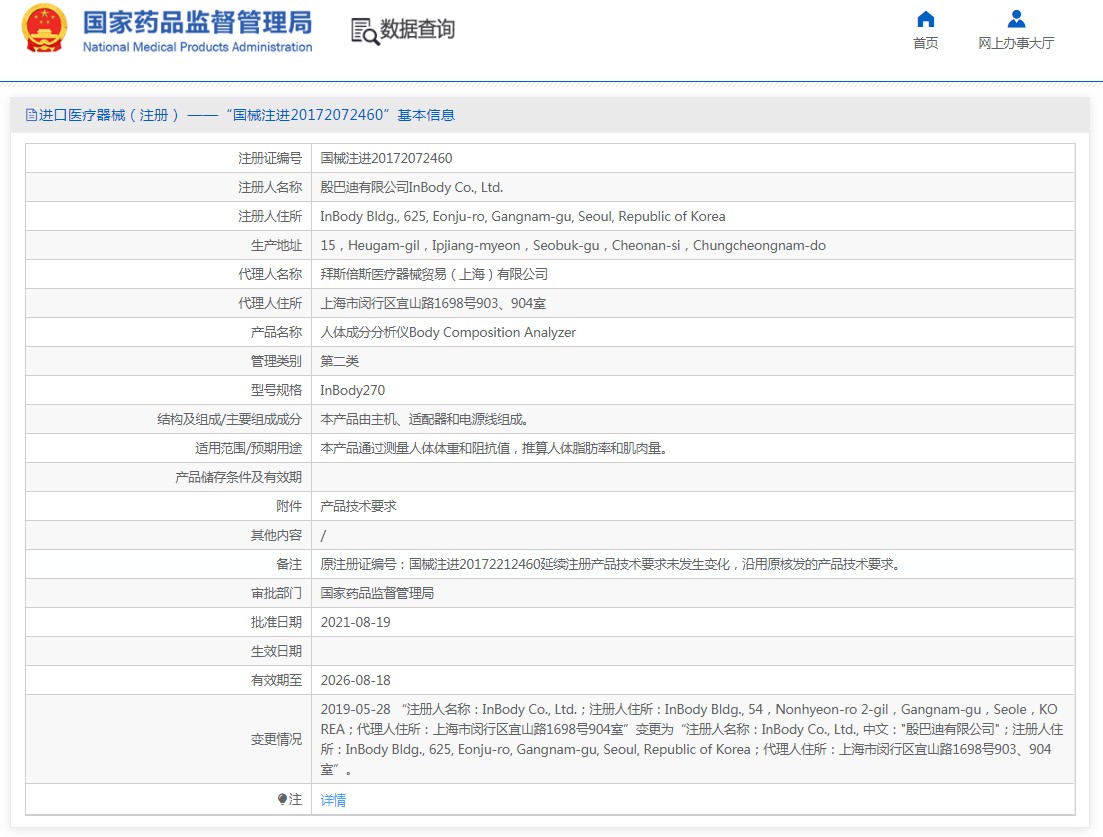Click the data query magnifier icon
Screen dimensions: 1103x837
click(x=364, y=31)
